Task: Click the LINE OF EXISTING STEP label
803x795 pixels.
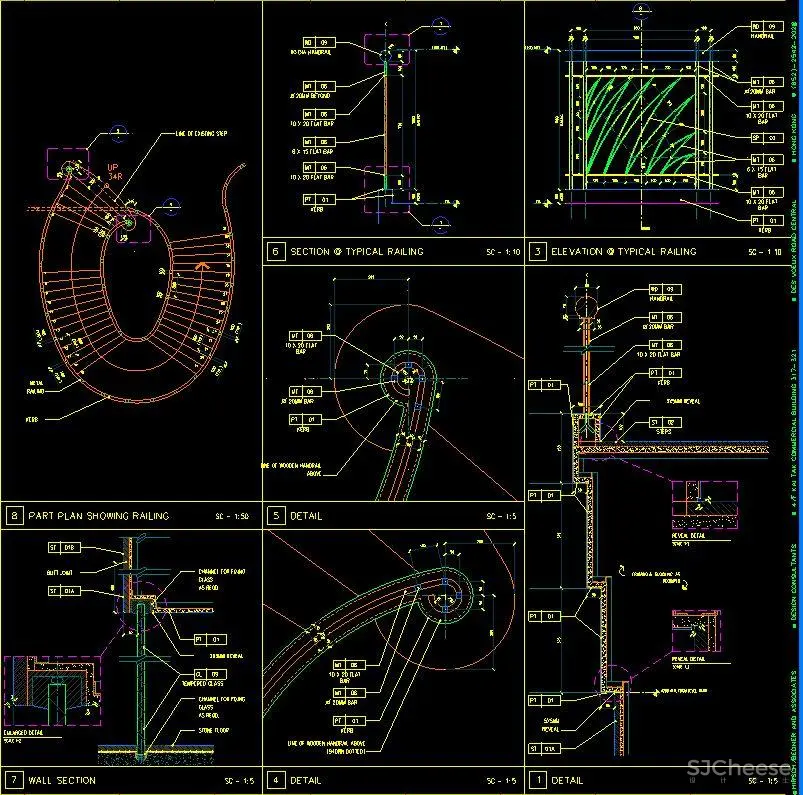Action: coord(204,134)
